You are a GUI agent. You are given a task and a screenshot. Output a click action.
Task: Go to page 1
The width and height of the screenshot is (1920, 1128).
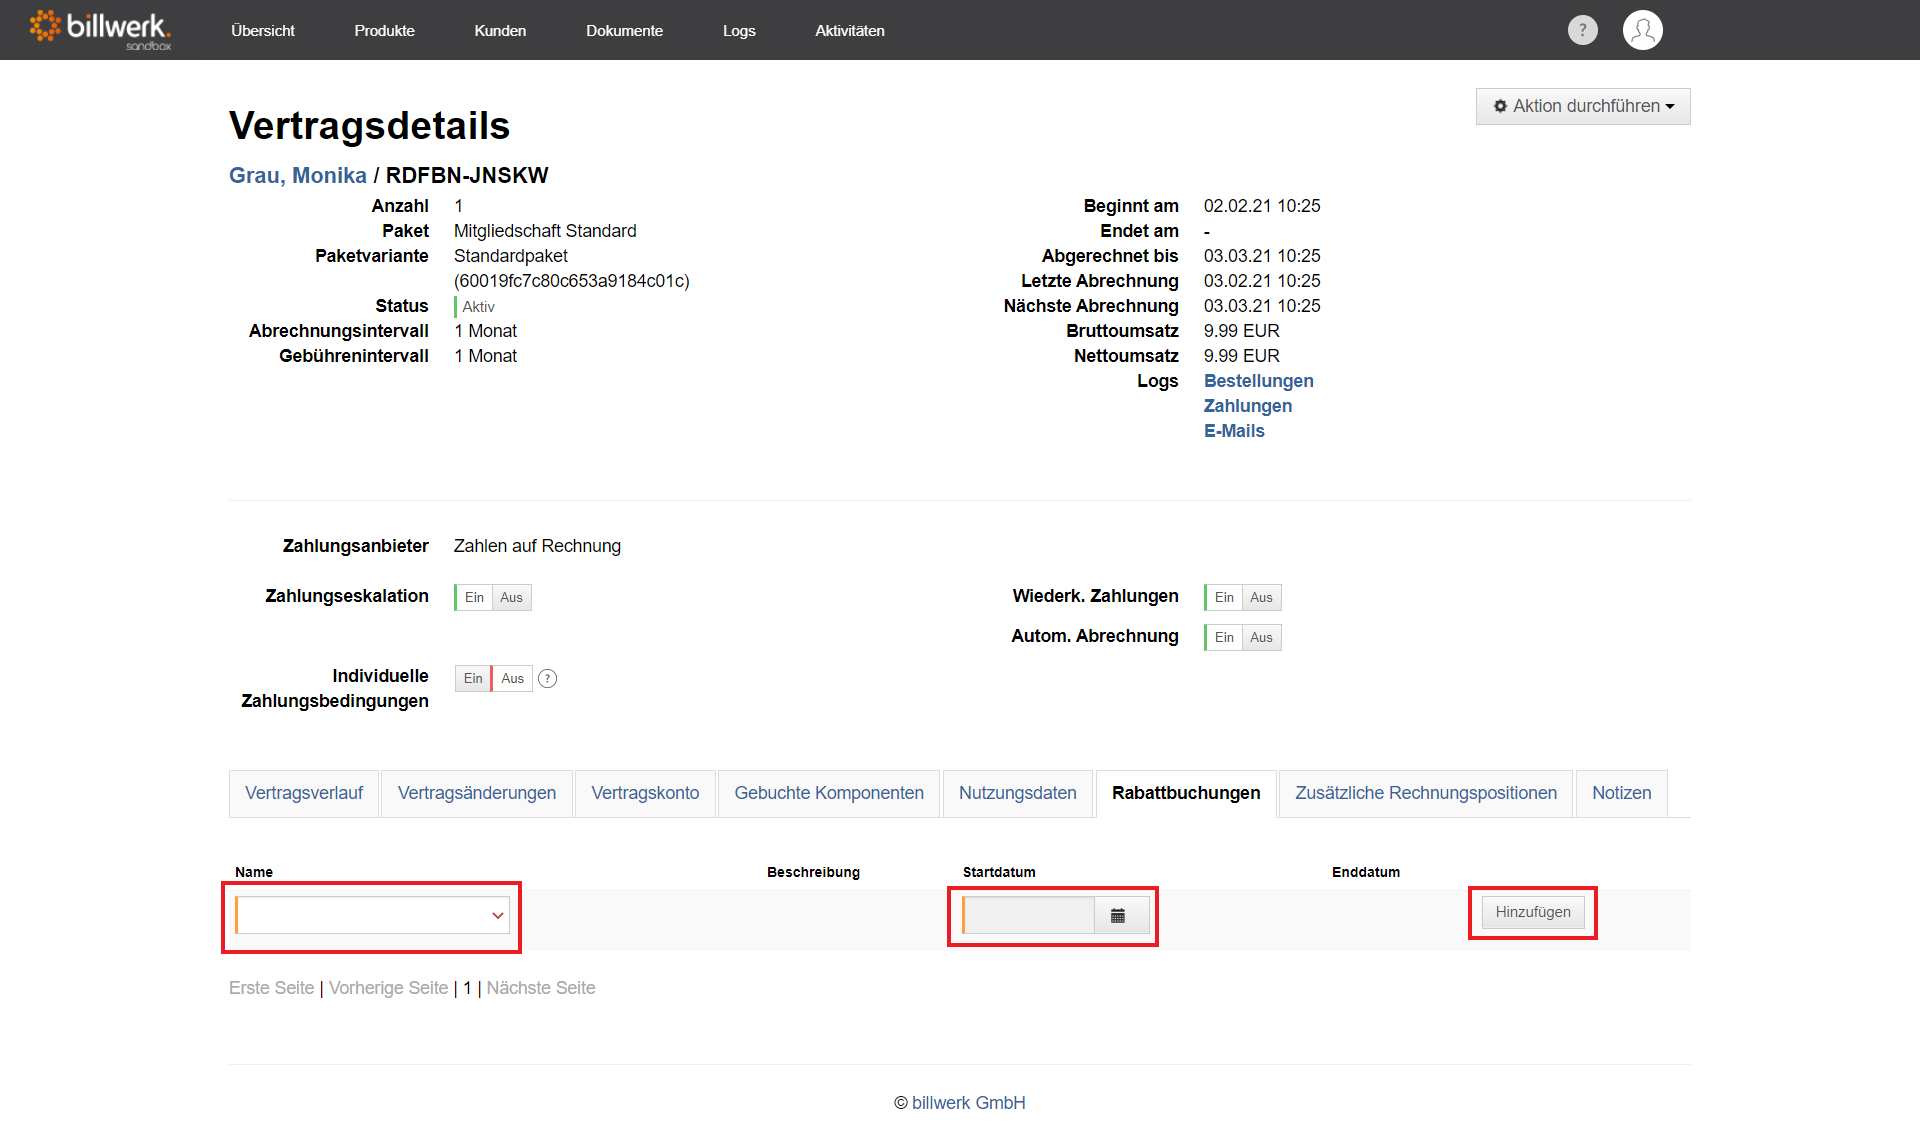click(x=467, y=988)
